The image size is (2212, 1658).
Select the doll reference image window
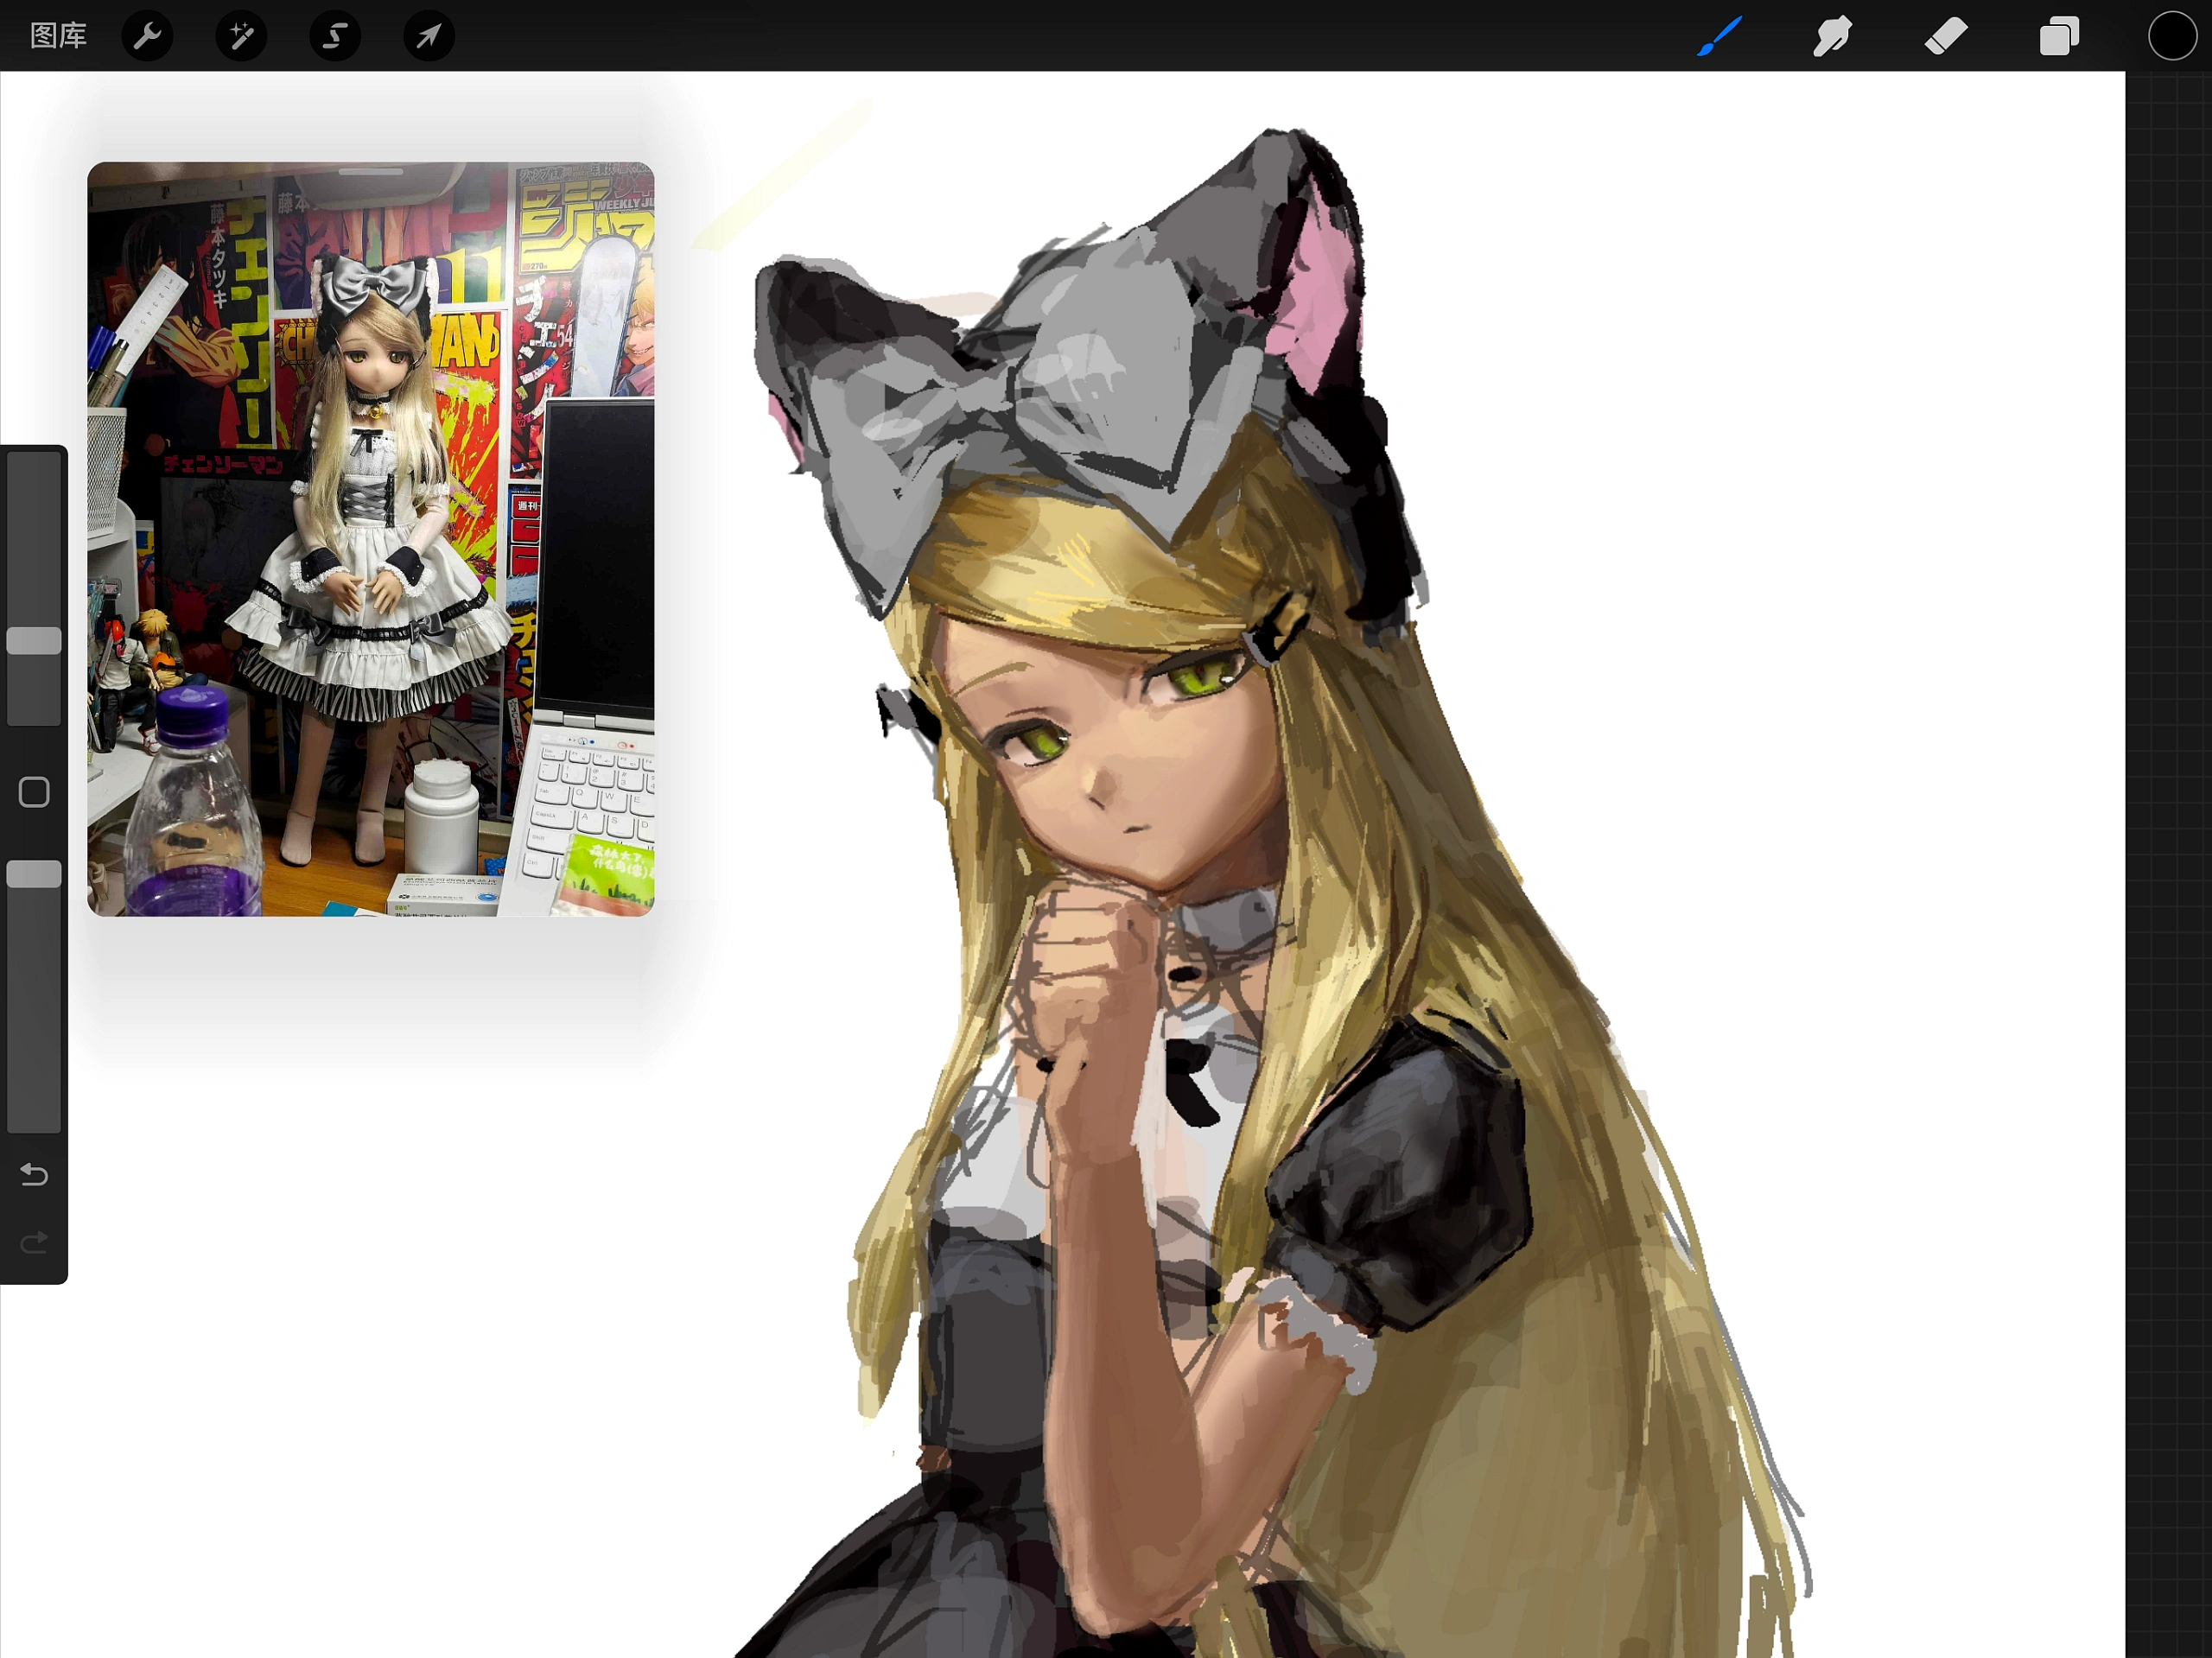[371, 539]
